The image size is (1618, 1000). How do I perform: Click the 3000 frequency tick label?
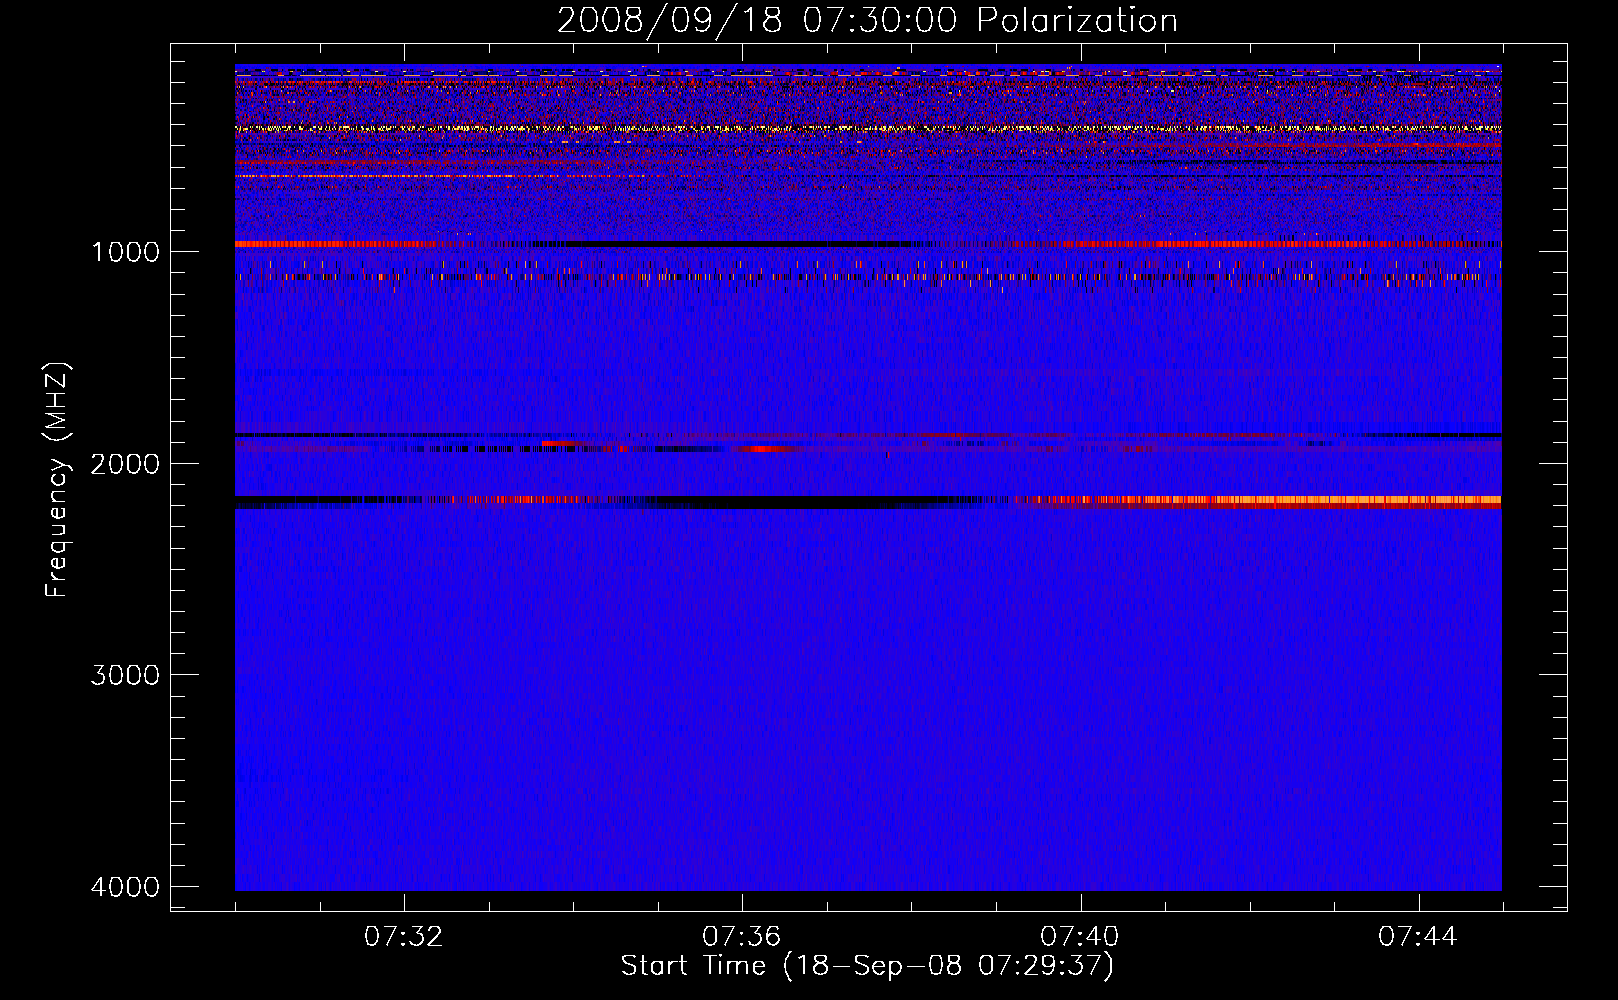pyautogui.click(x=125, y=675)
